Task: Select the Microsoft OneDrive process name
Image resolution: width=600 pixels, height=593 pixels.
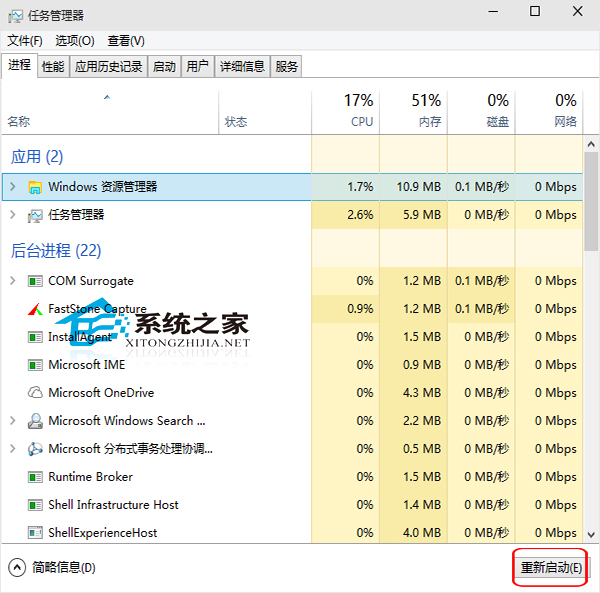Action: point(101,393)
